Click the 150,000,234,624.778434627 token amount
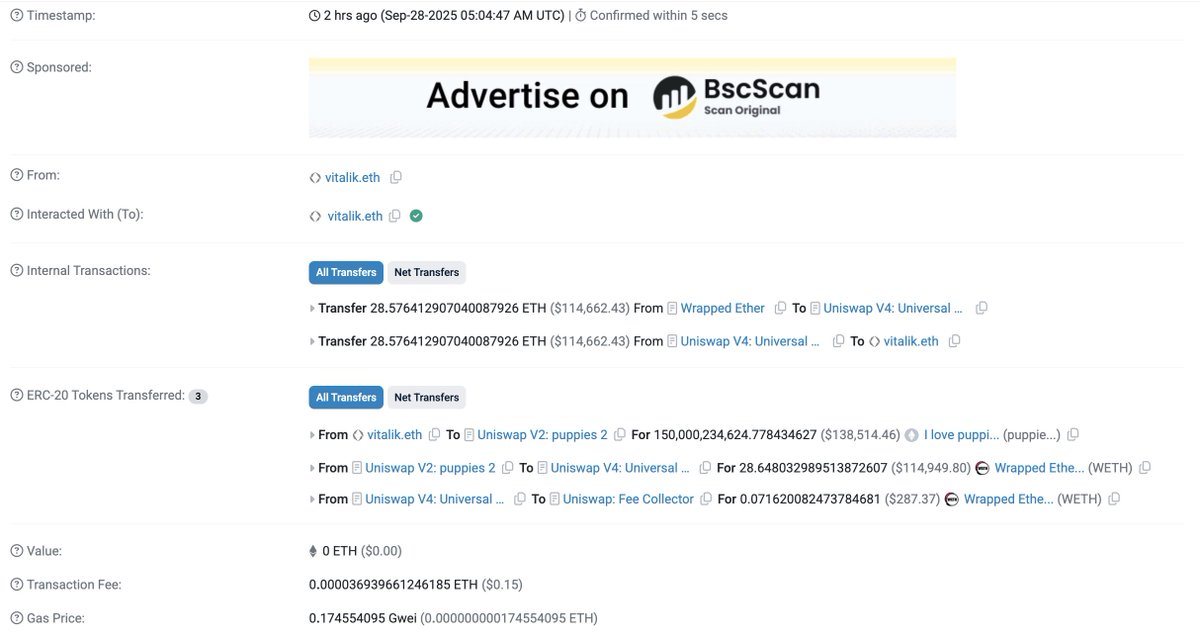The width and height of the screenshot is (1200, 638). click(735, 435)
